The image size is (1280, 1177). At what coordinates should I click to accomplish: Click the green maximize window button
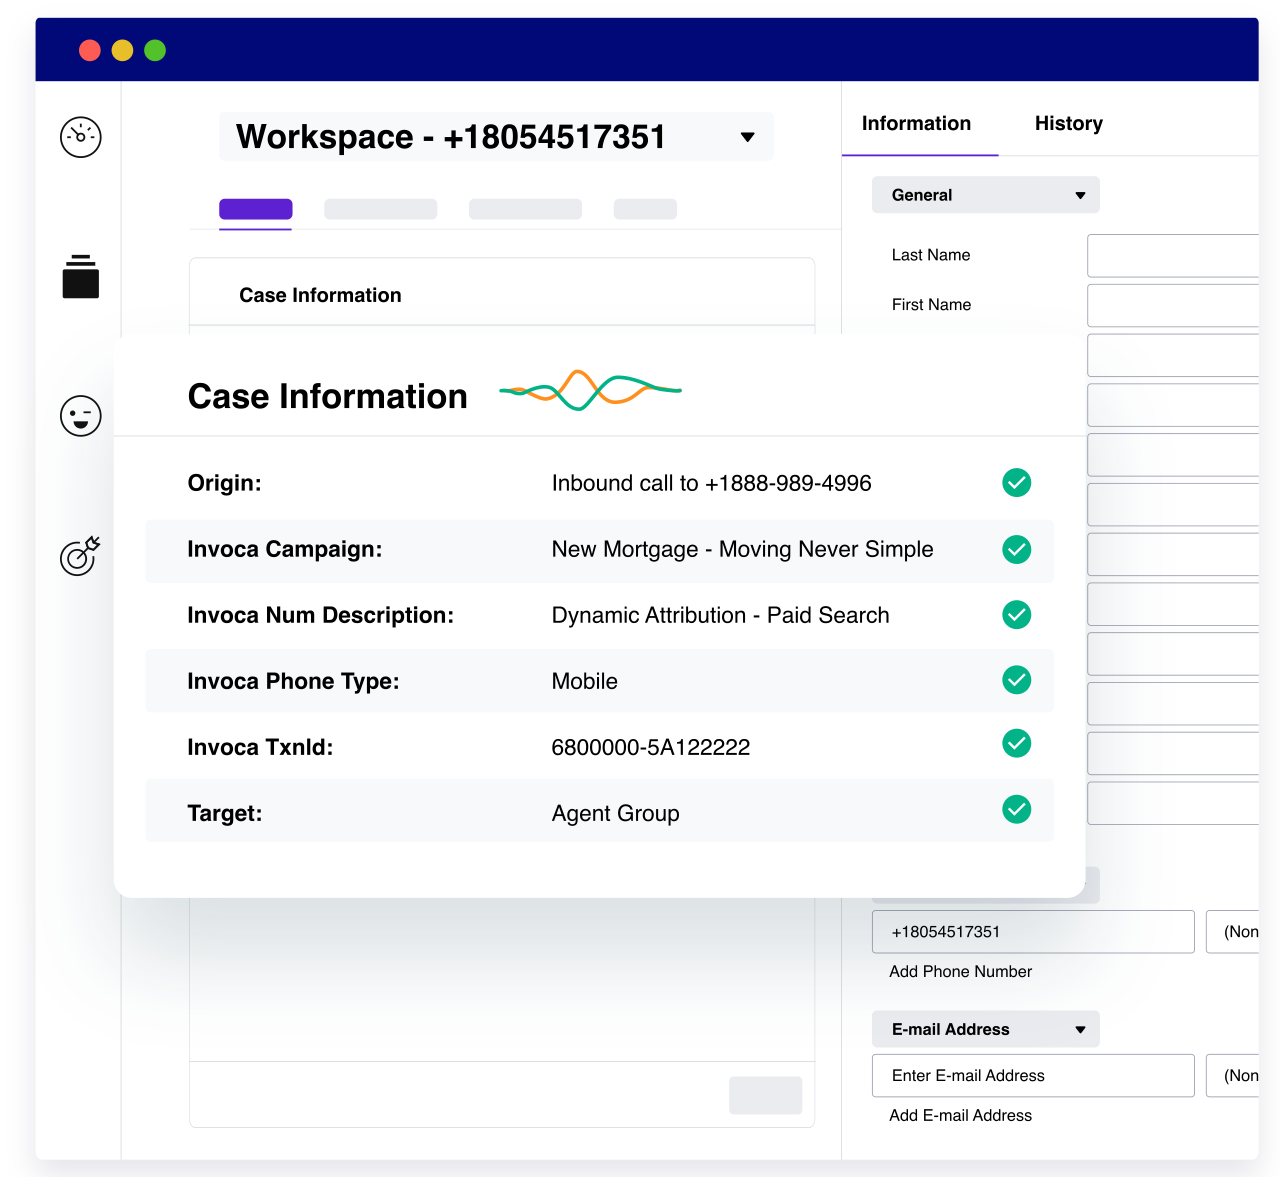pos(155,50)
